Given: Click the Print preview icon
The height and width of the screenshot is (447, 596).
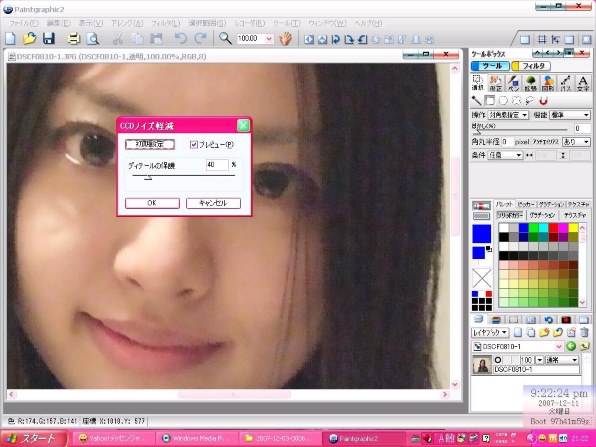Looking at the screenshot, I should (x=92, y=38).
